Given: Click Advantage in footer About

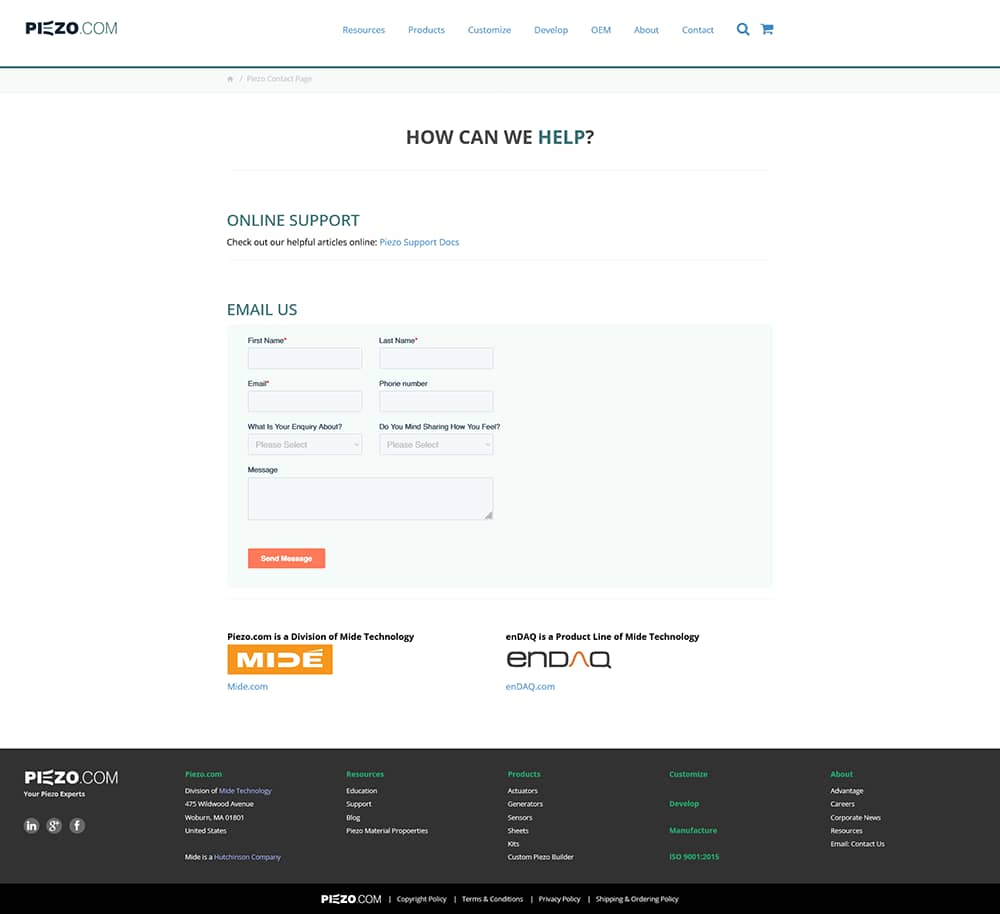Looking at the screenshot, I should pyautogui.click(x=846, y=791).
